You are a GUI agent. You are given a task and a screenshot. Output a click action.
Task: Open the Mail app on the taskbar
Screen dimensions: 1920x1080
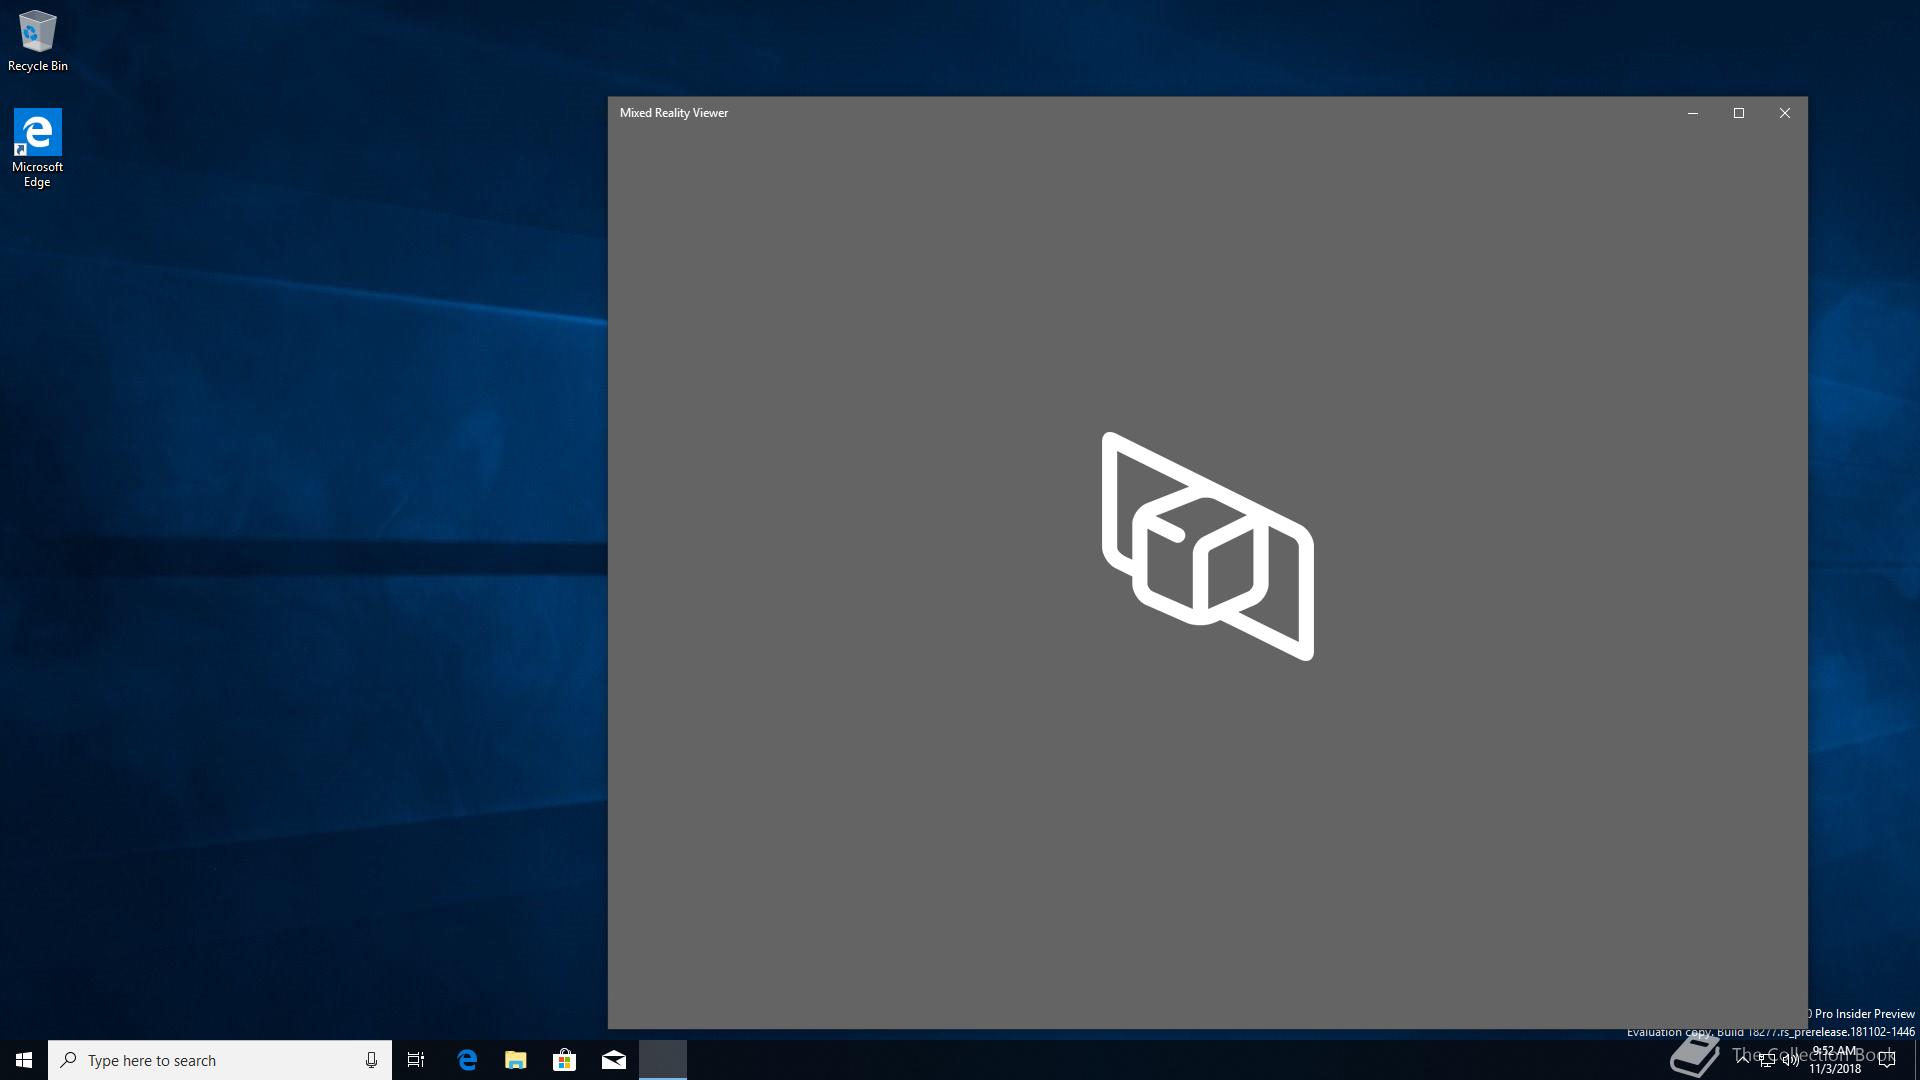614,1060
